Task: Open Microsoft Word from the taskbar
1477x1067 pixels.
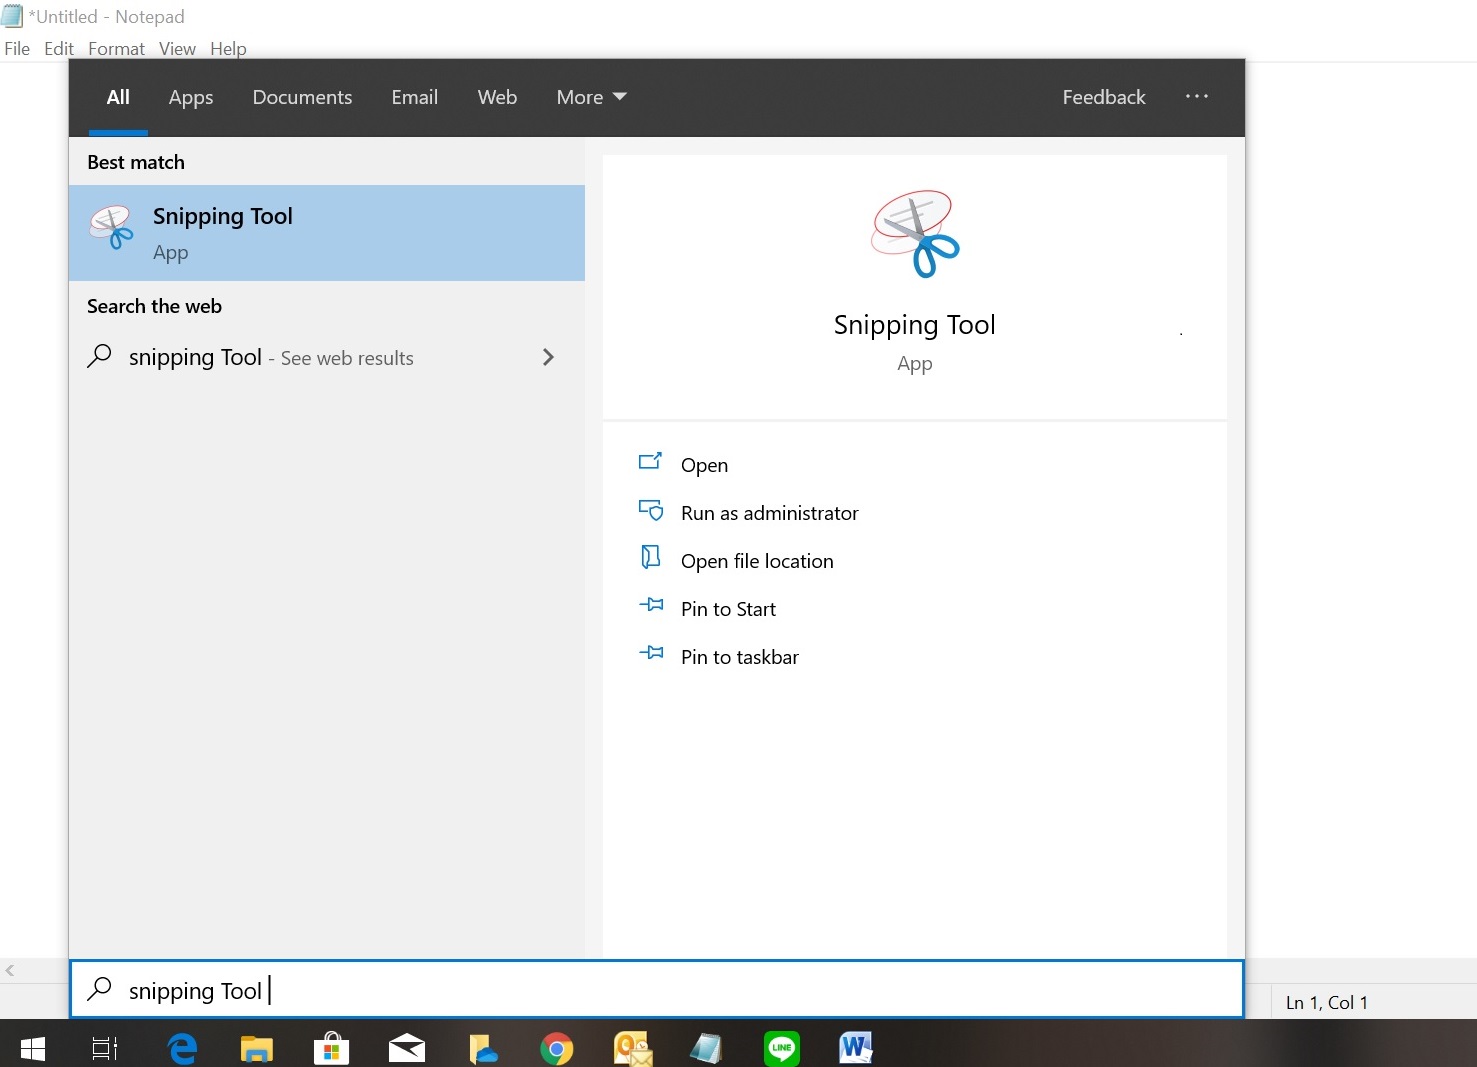Action: point(856,1048)
